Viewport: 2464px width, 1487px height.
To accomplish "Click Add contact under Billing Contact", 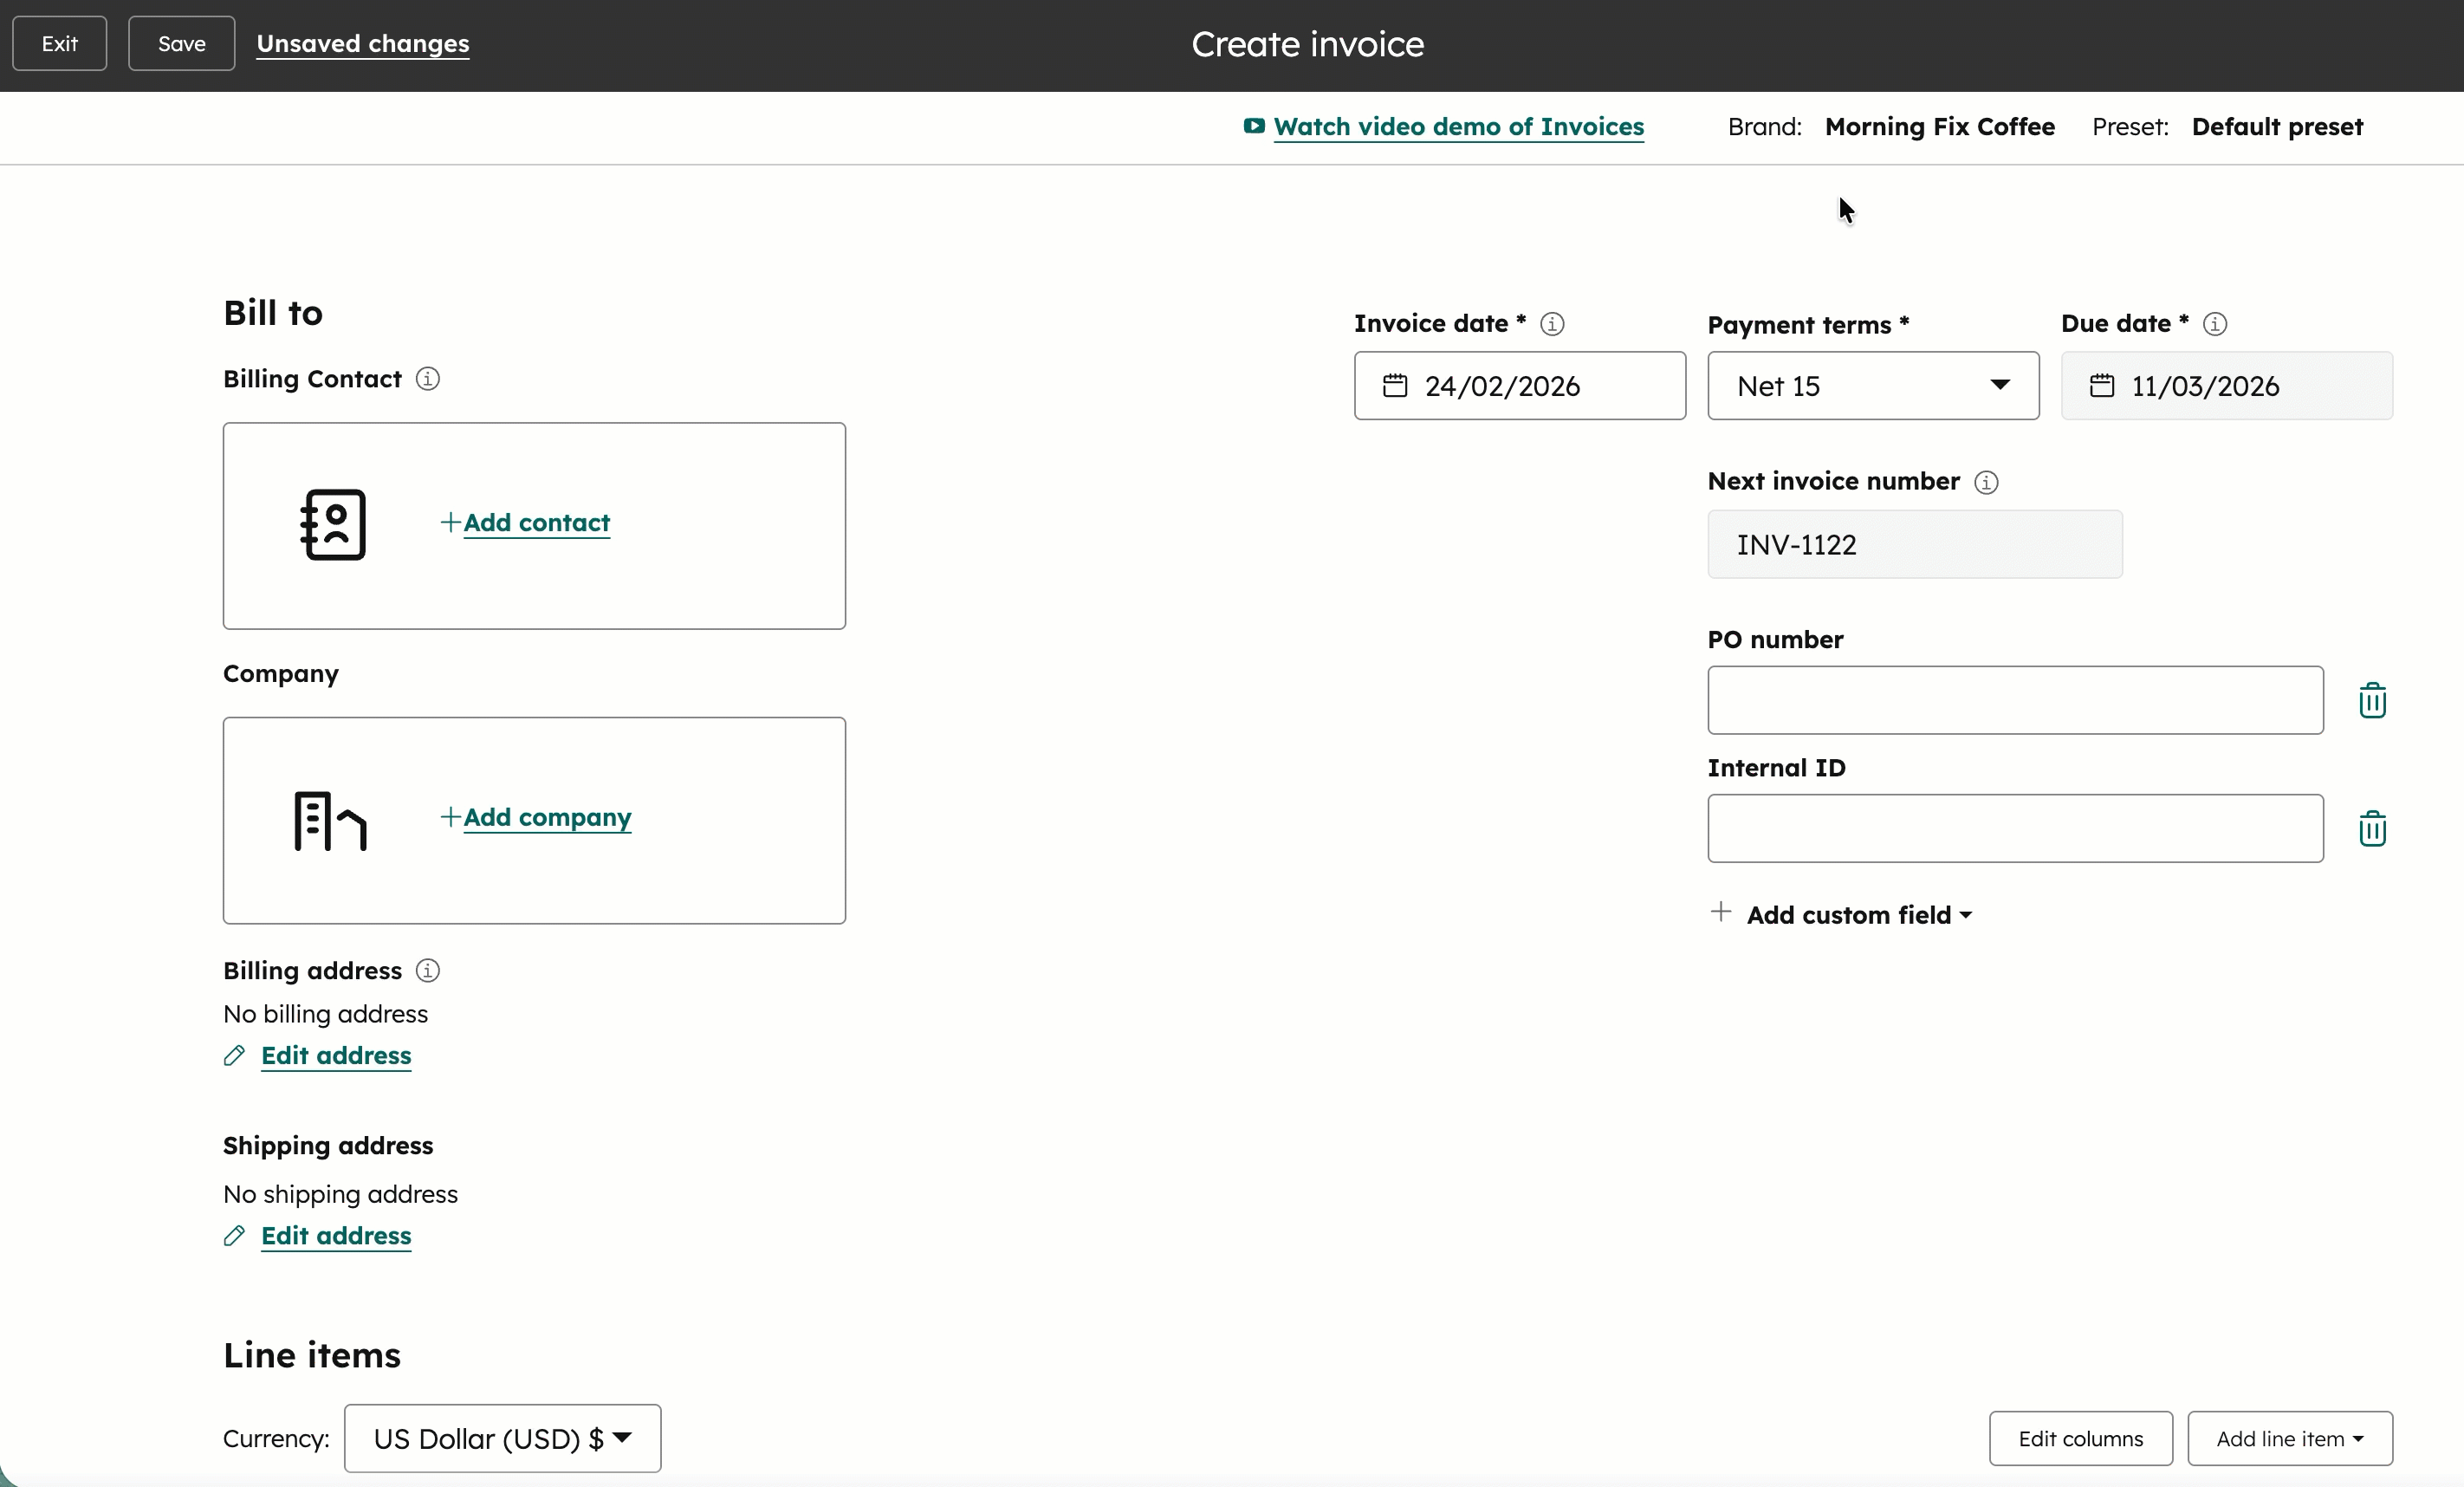I will (x=536, y=523).
